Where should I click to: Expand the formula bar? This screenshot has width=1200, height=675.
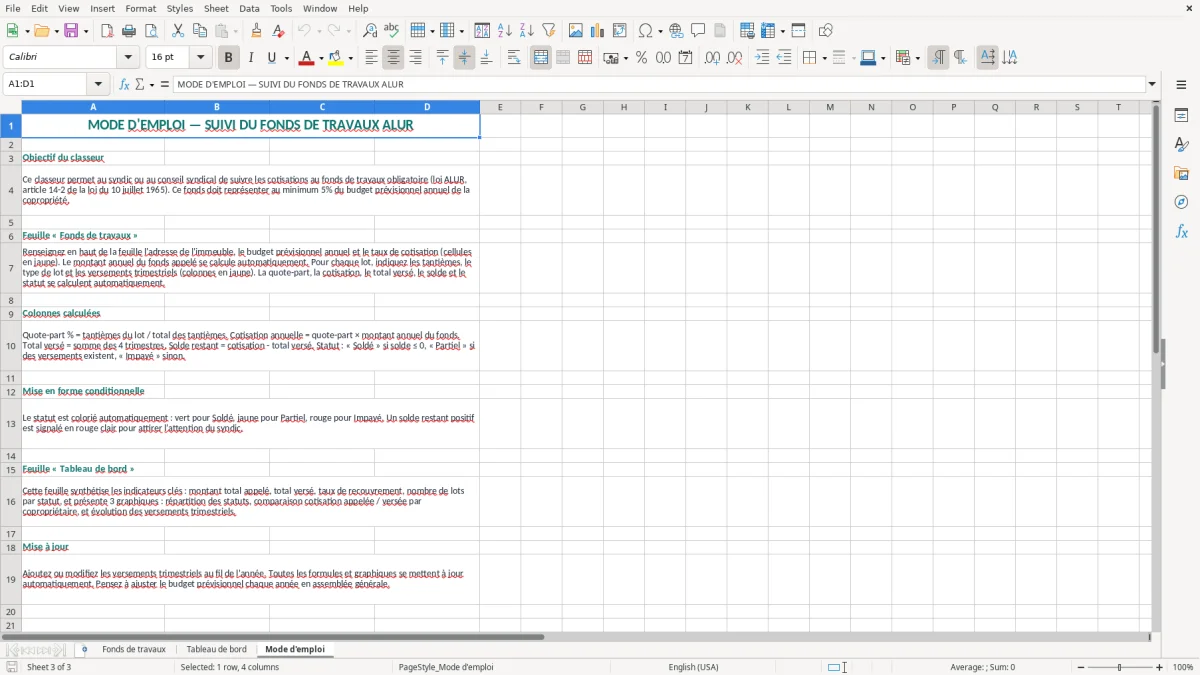[x=1152, y=85]
